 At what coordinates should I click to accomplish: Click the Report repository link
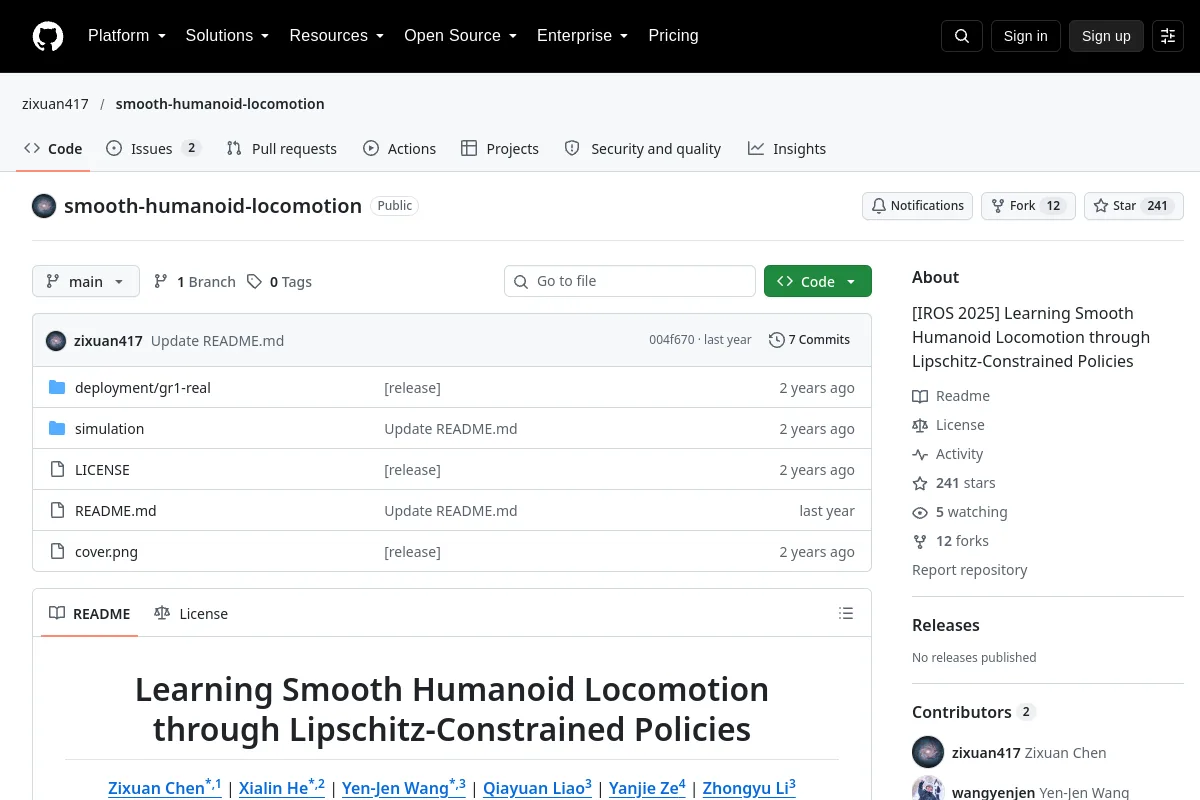pos(970,570)
